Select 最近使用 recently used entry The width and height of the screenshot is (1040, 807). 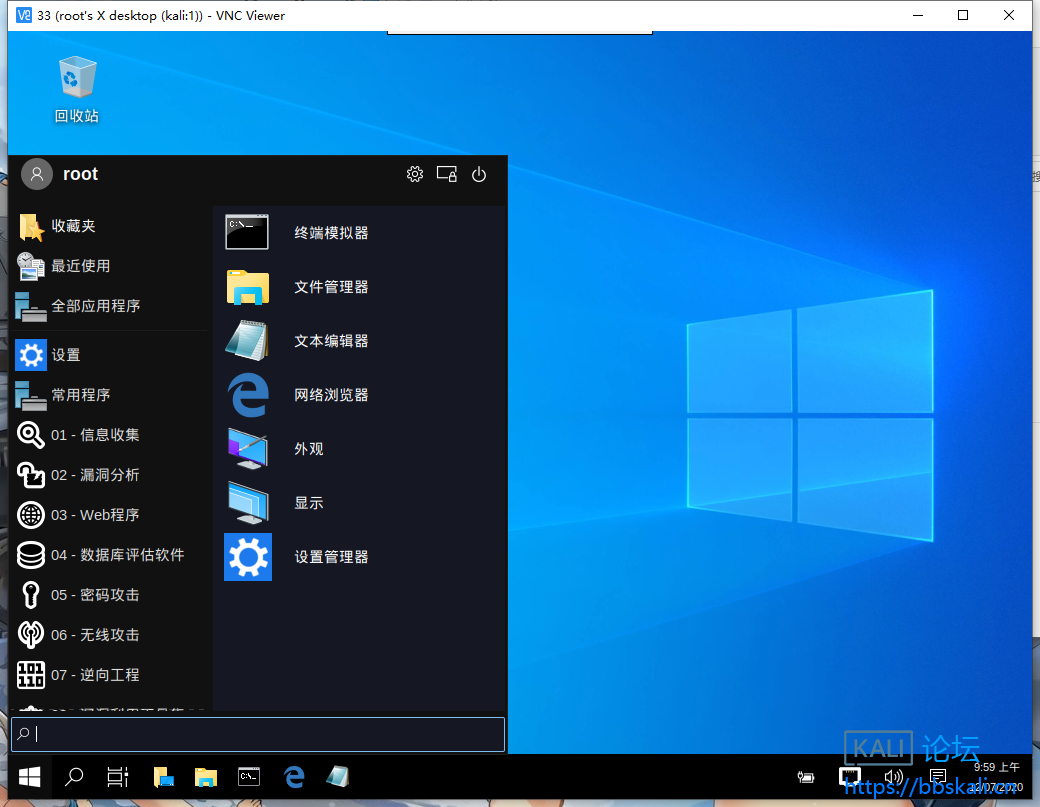tap(80, 266)
